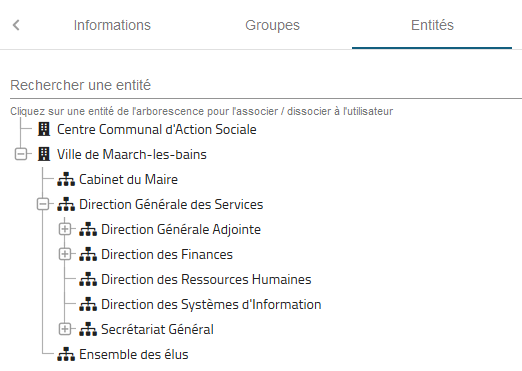Click the org-chart icon of Direction Générale des Services

(66, 204)
